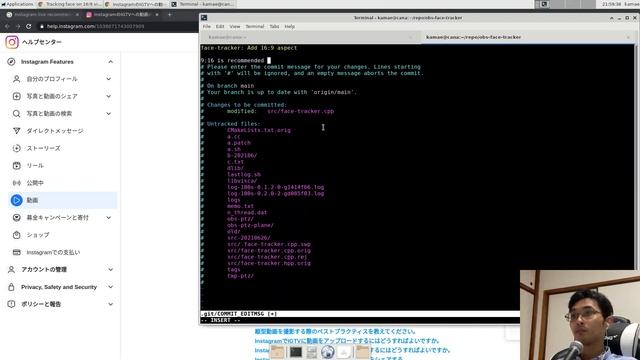640x360 pixels.
Task: Open 公開中 help topic
Action: 35,183
